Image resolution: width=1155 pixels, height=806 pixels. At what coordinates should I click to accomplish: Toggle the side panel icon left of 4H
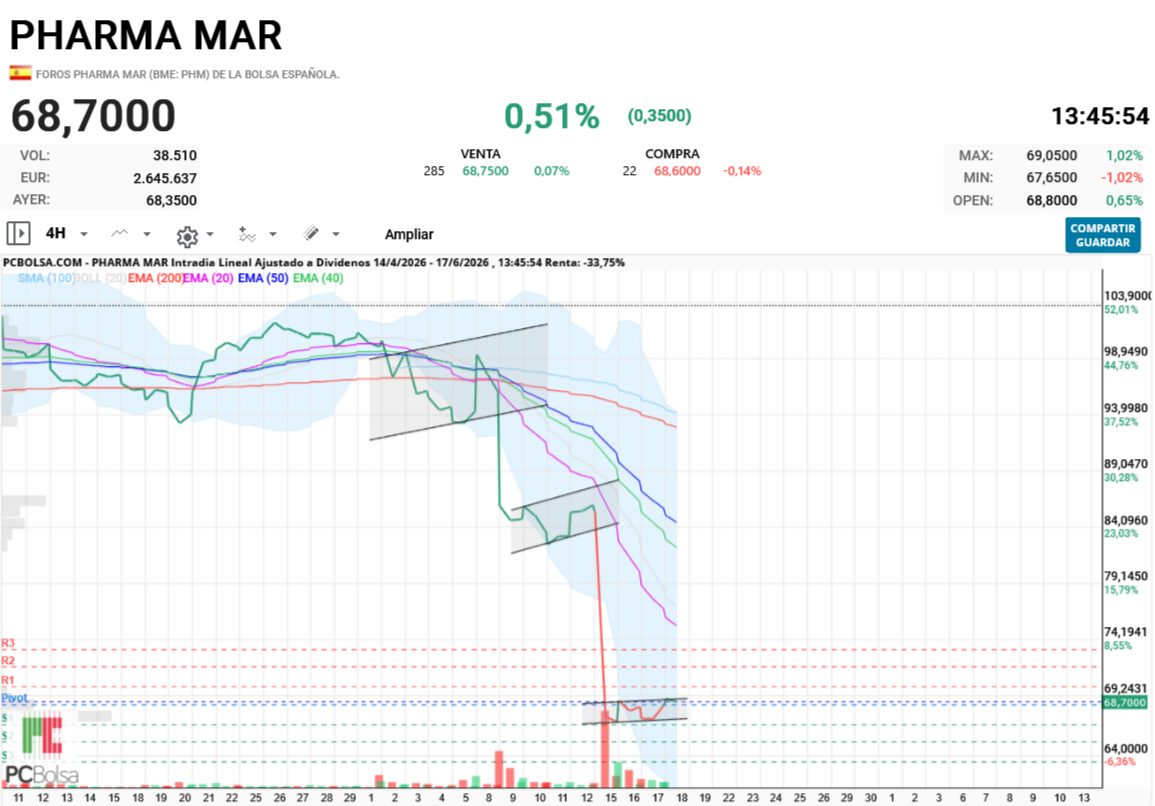coord(18,234)
